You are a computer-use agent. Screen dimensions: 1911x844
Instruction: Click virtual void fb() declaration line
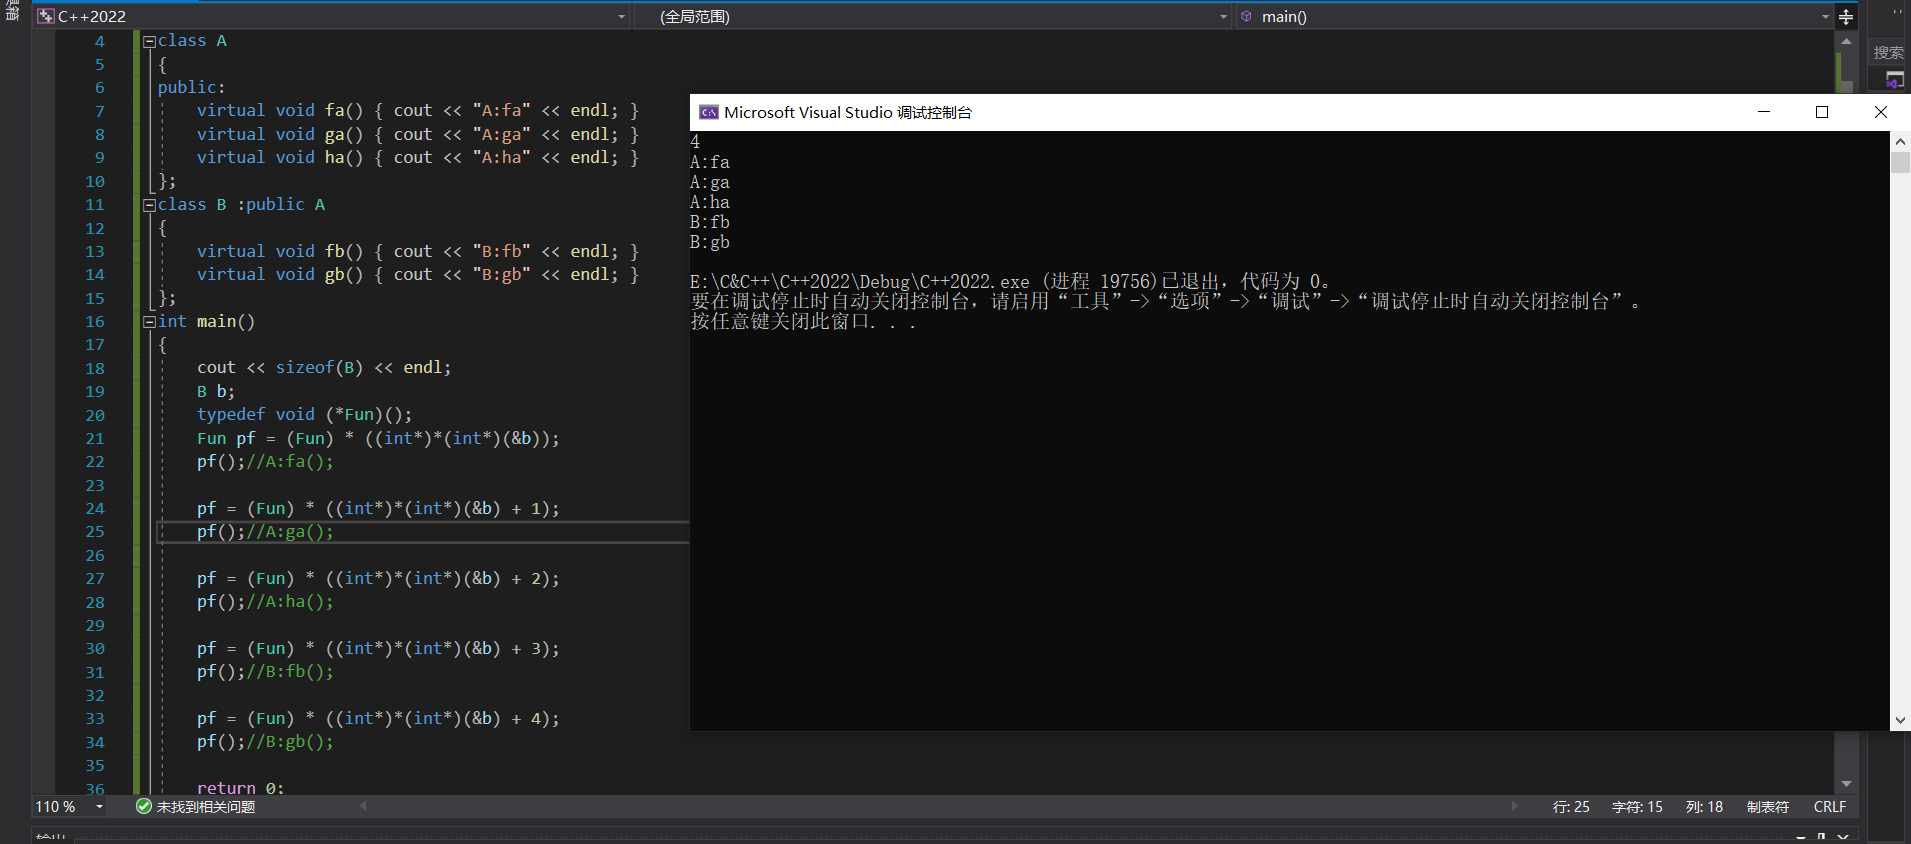[417, 252]
